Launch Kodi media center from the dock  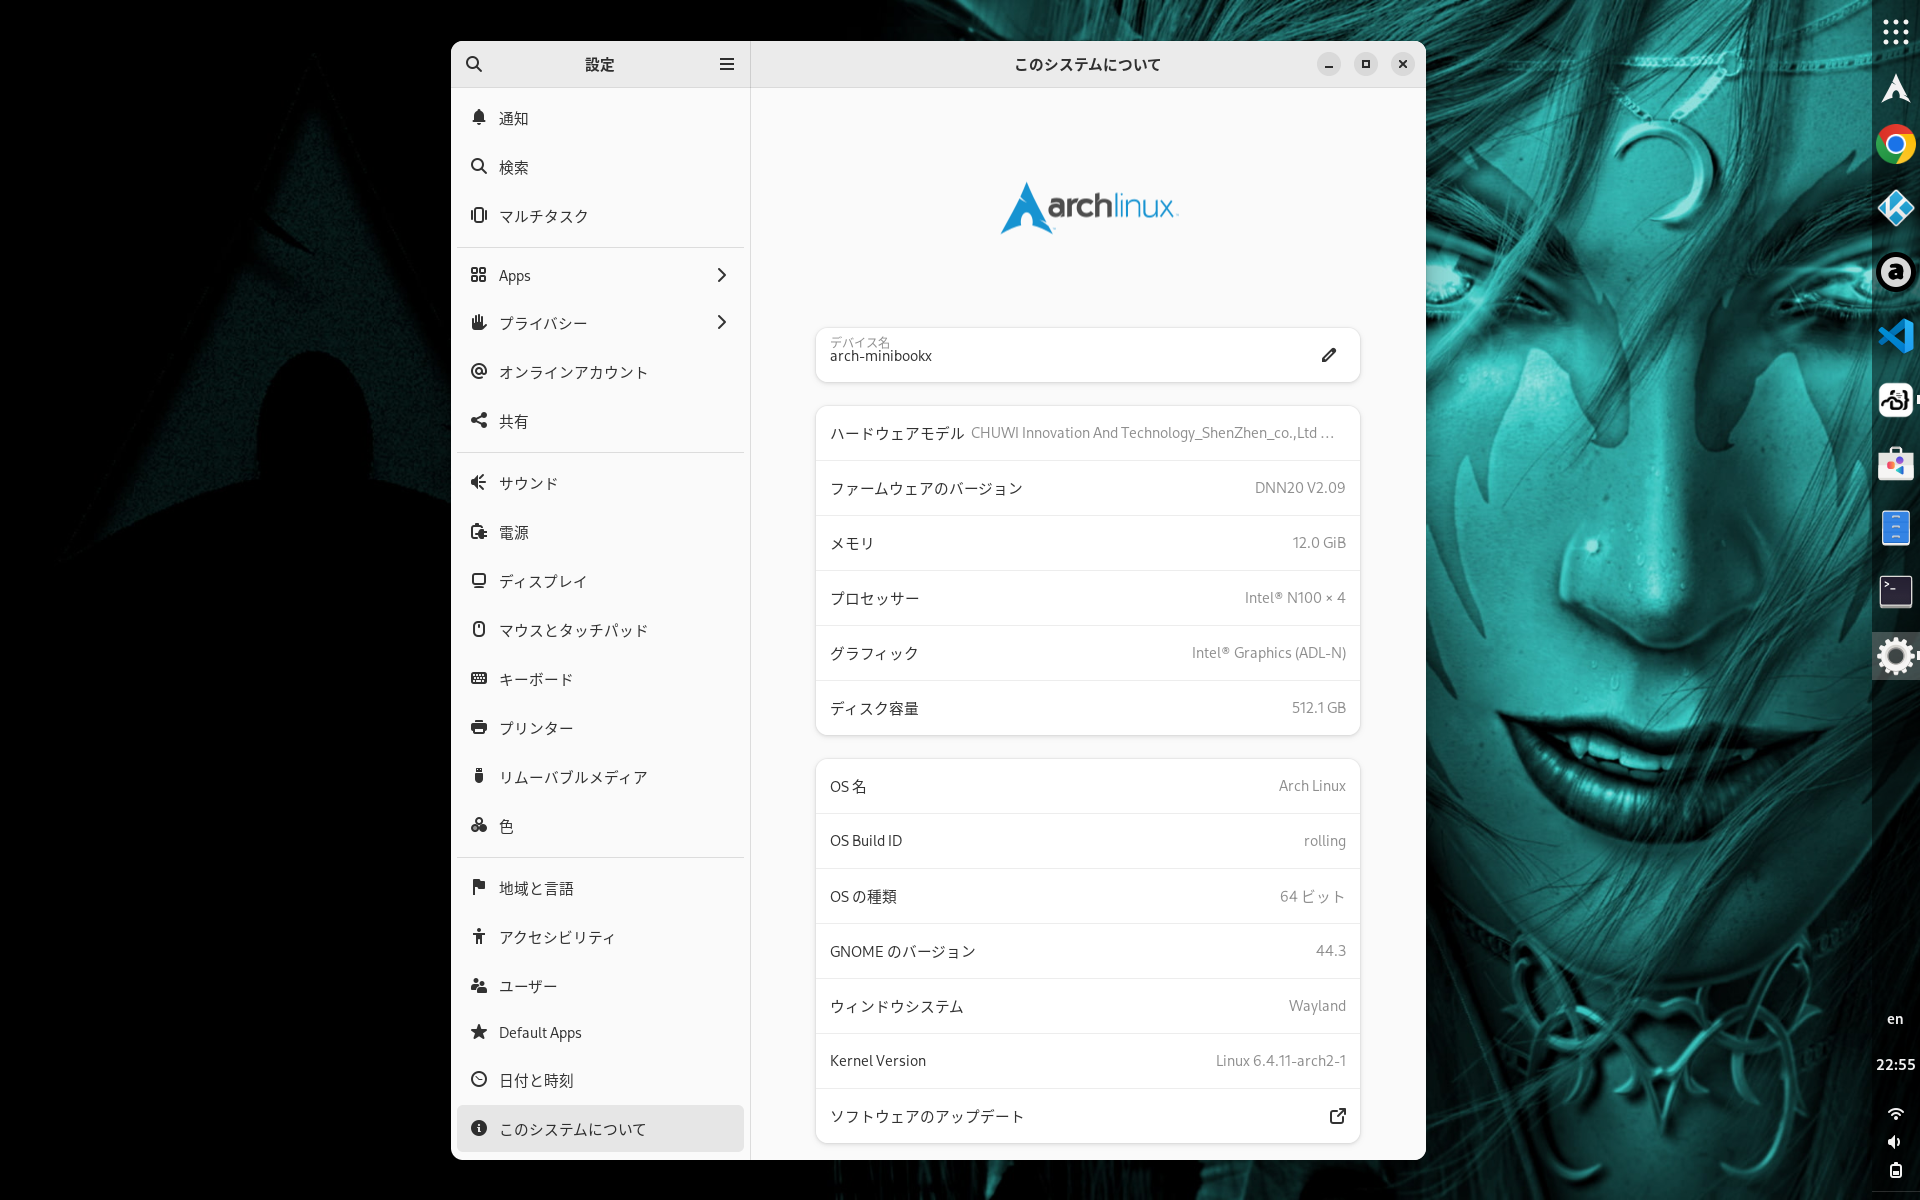tap(1895, 208)
